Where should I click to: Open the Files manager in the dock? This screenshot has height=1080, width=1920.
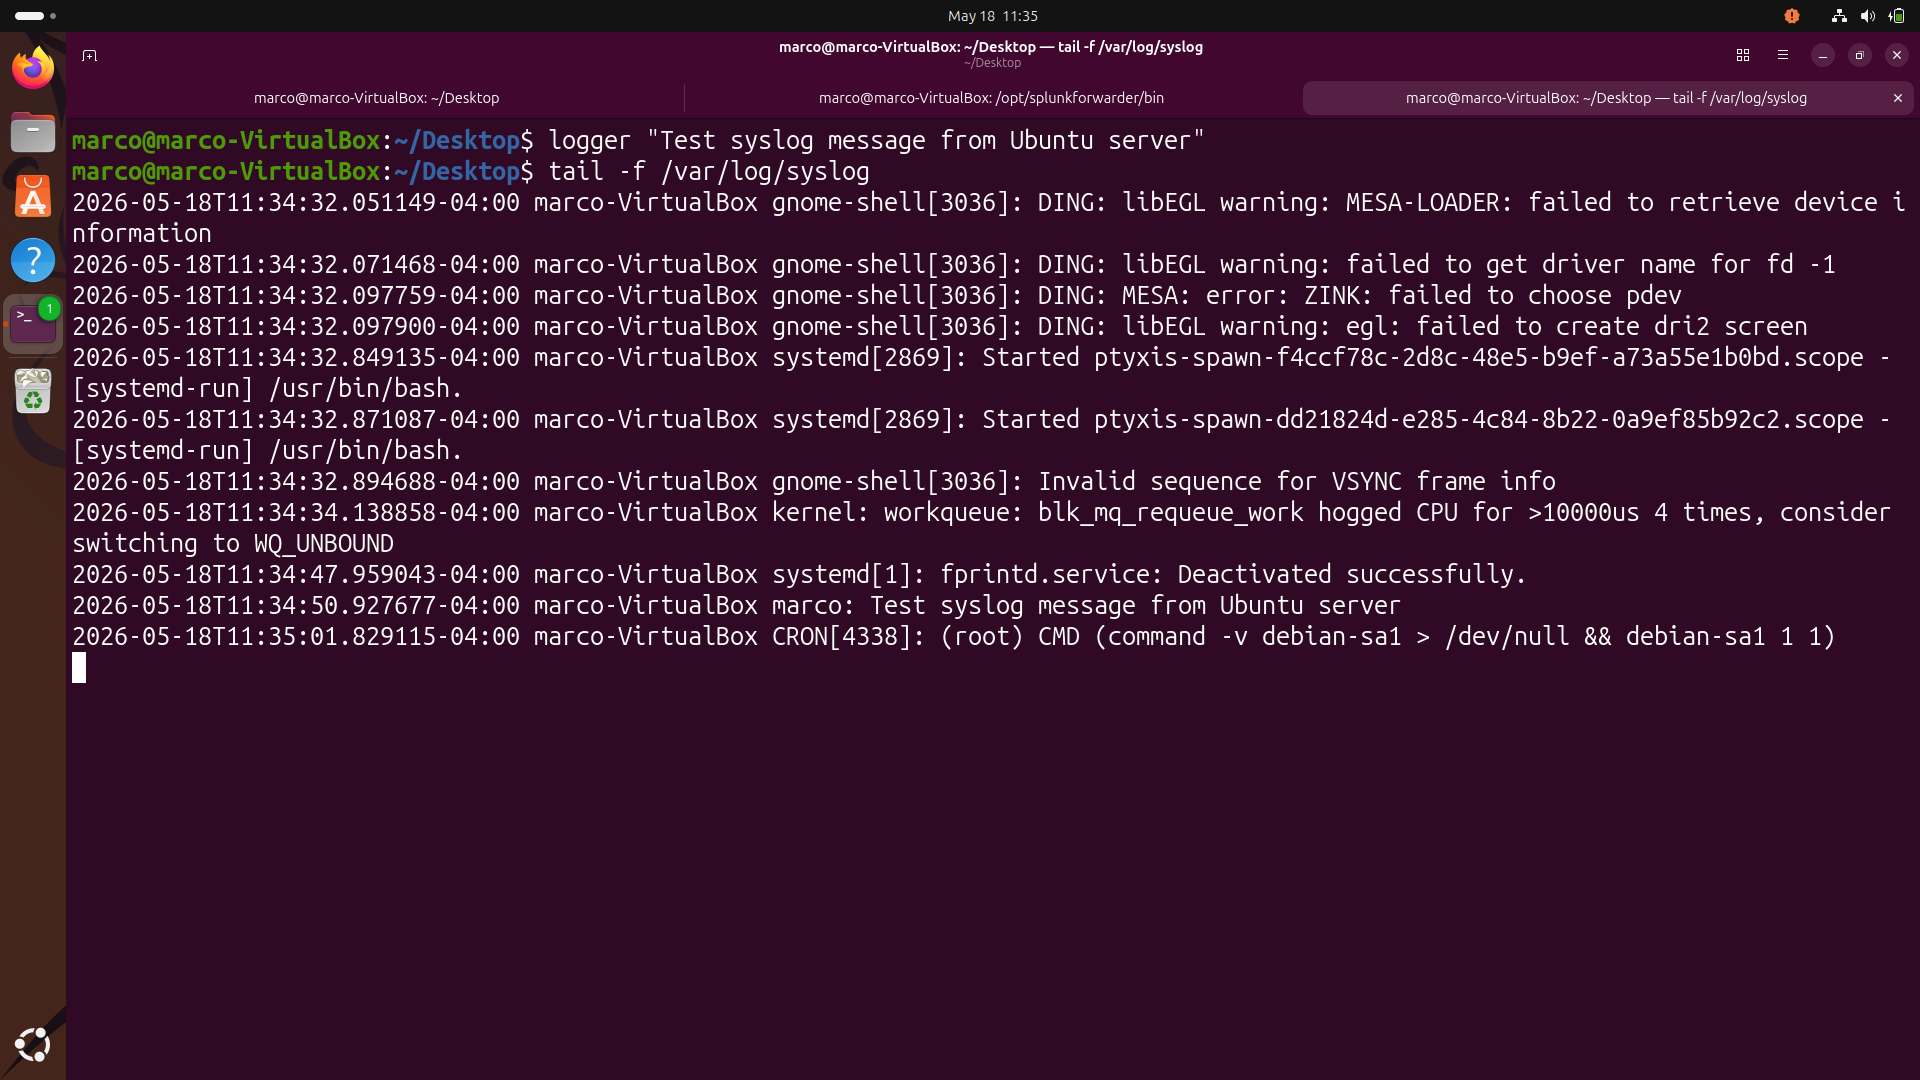[x=33, y=132]
